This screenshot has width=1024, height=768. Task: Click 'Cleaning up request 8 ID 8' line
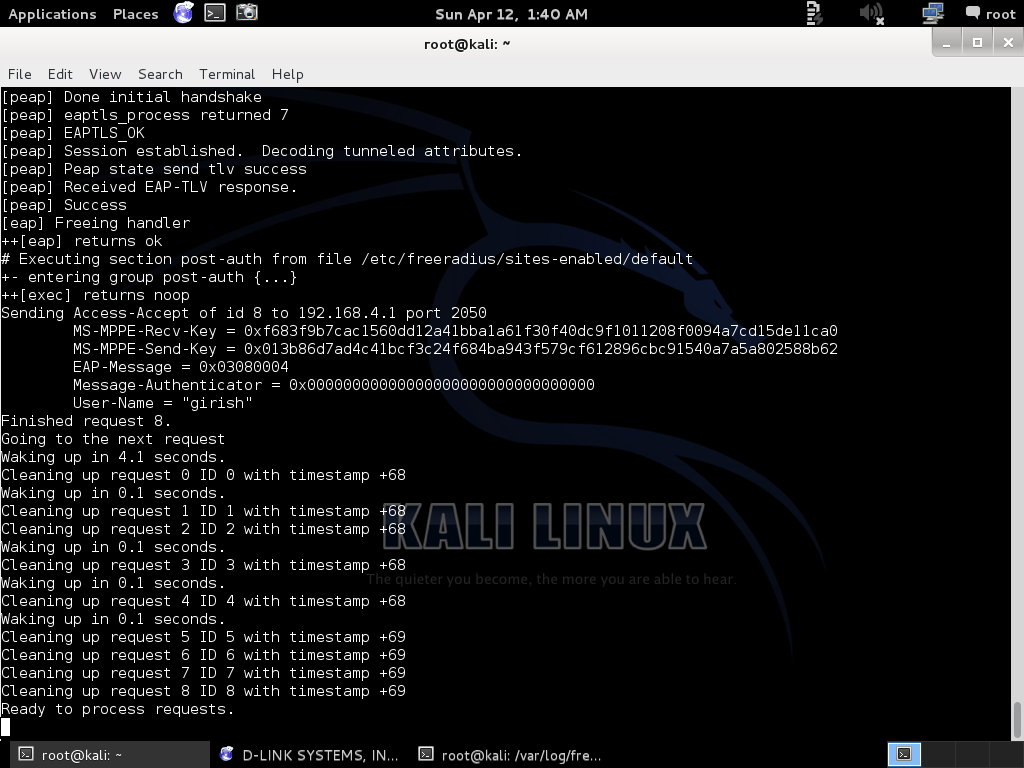pyautogui.click(x=203, y=691)
